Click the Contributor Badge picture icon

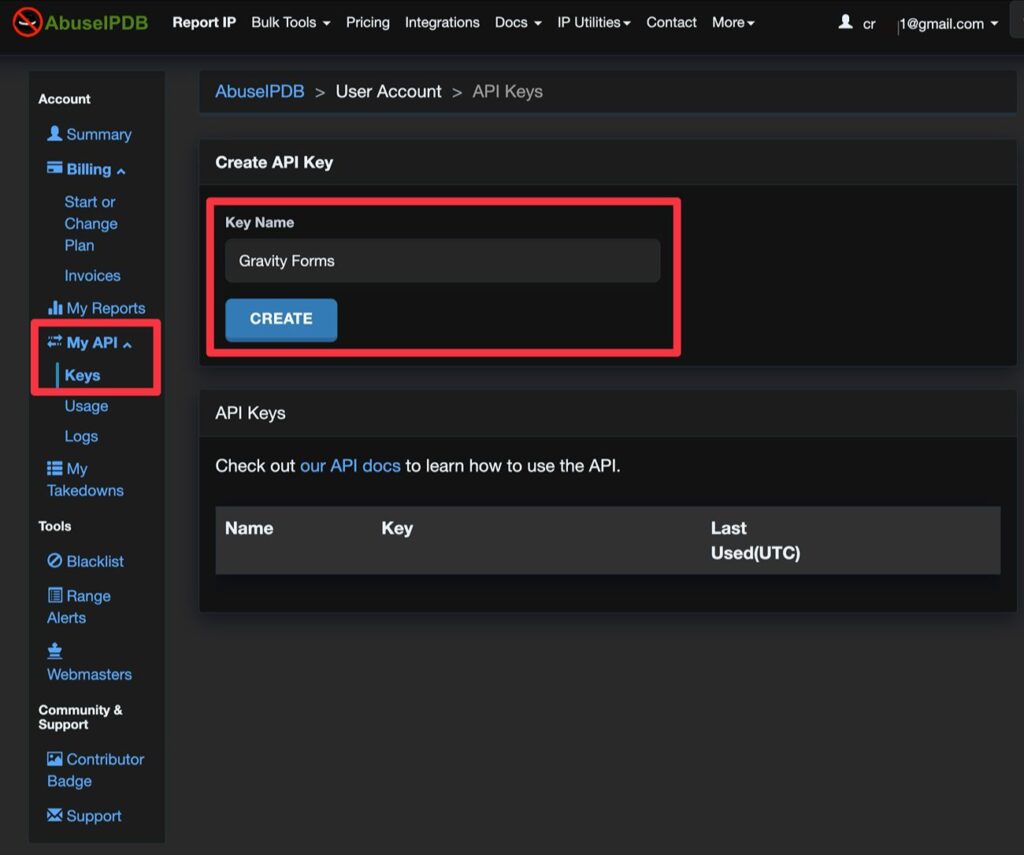click(55, 758)
